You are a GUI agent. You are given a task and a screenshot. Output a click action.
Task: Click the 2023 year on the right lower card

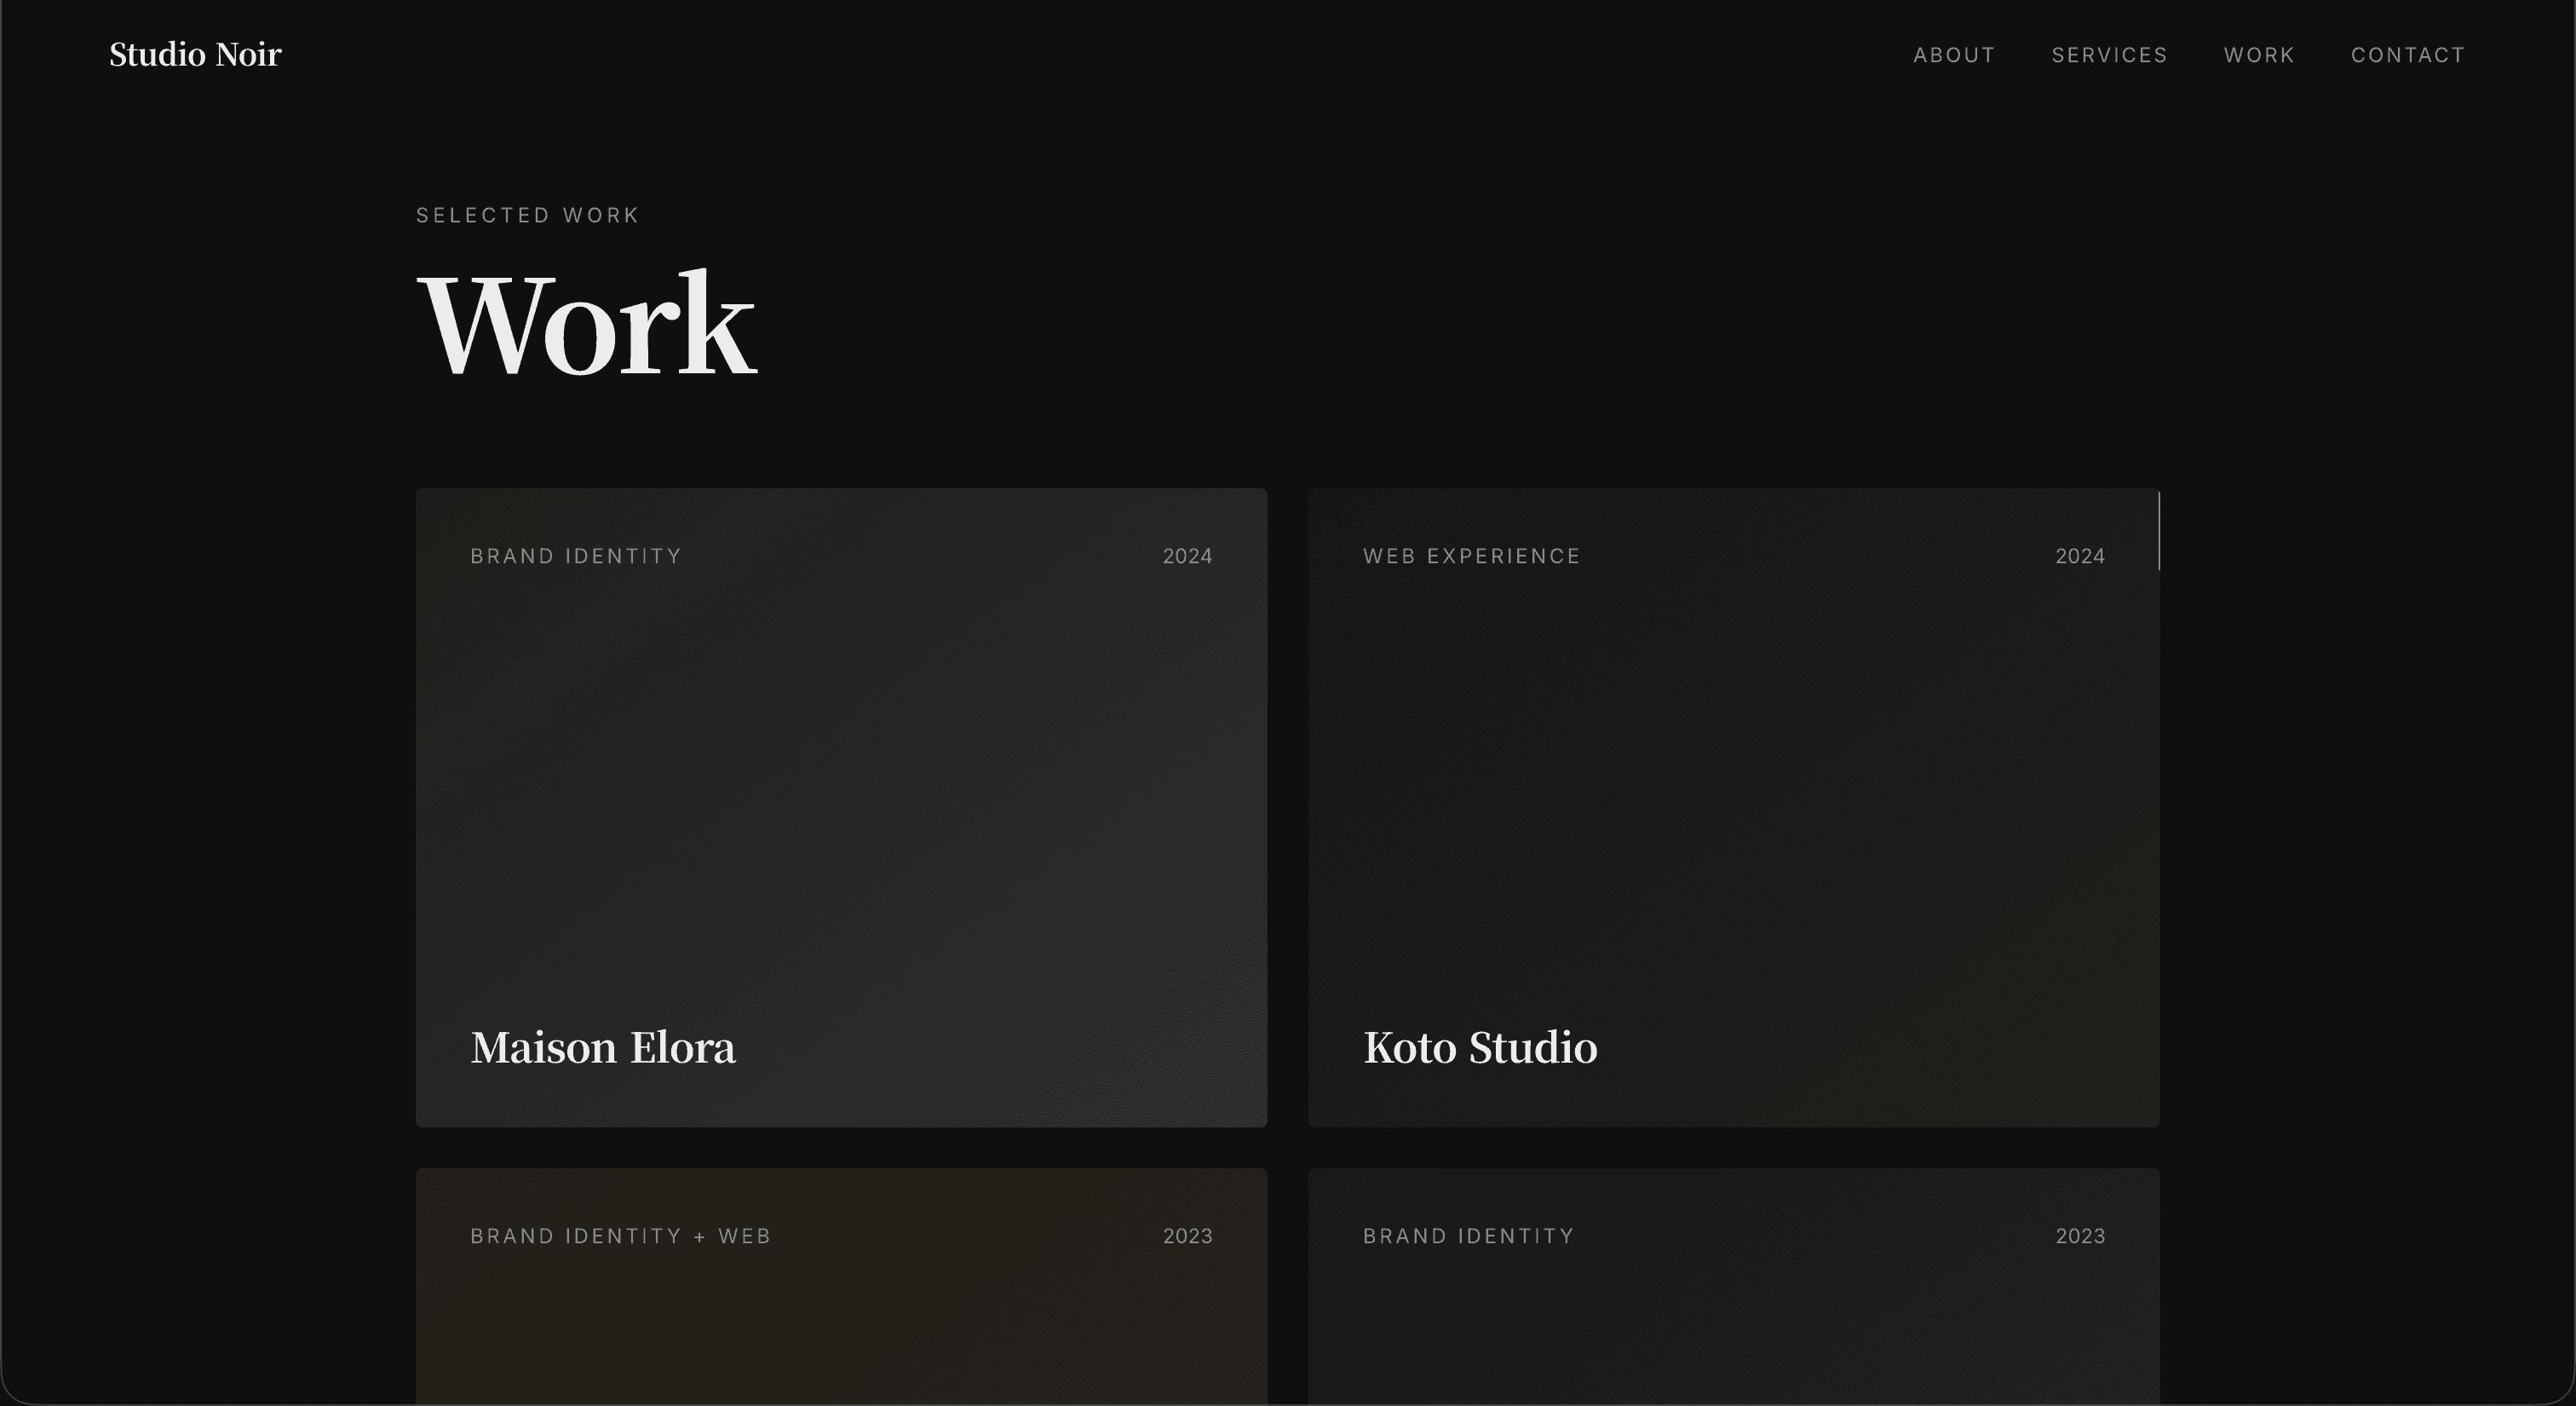pyautogui.click(x=2080, y=1236)
